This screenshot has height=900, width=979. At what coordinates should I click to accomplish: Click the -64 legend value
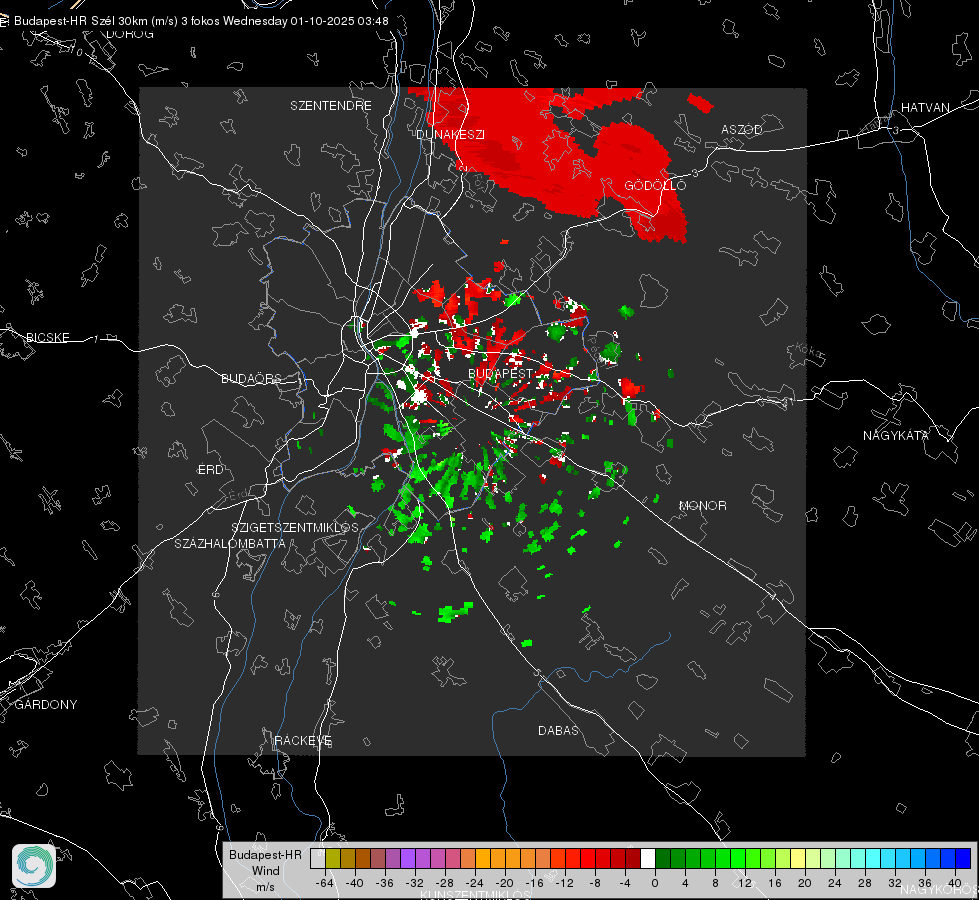point(325,883)
